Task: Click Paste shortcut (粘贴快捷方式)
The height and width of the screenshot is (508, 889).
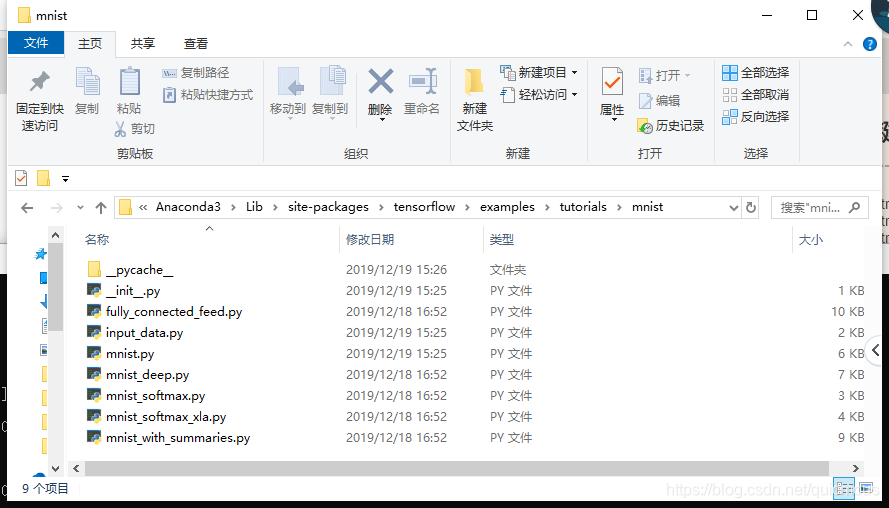Action: [x=208, y=95]
